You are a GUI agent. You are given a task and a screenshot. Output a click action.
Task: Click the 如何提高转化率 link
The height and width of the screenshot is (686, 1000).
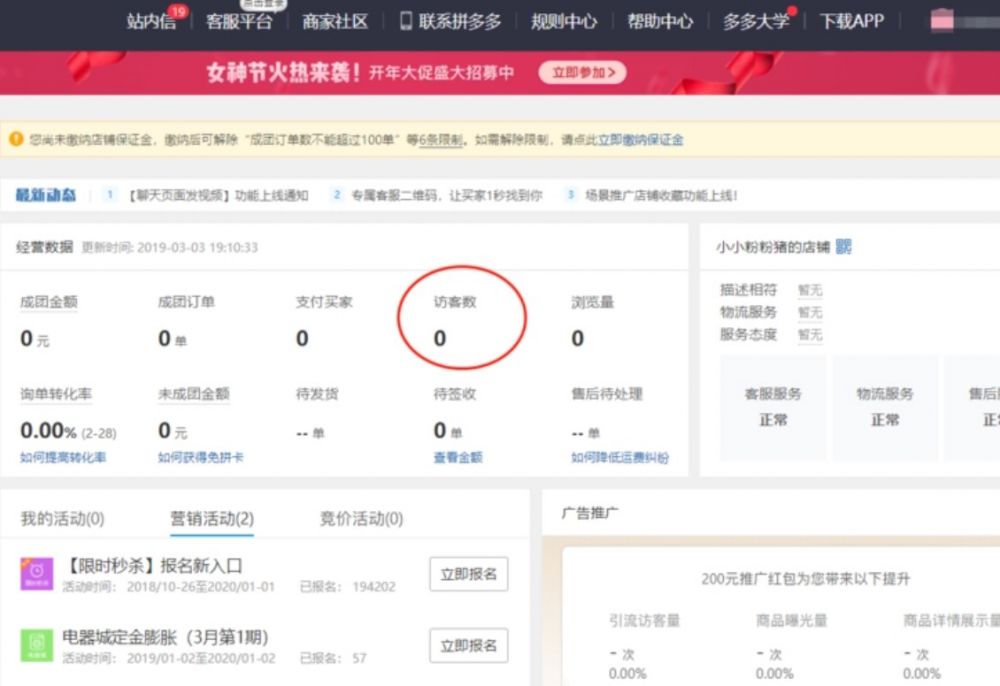(63, 457)
